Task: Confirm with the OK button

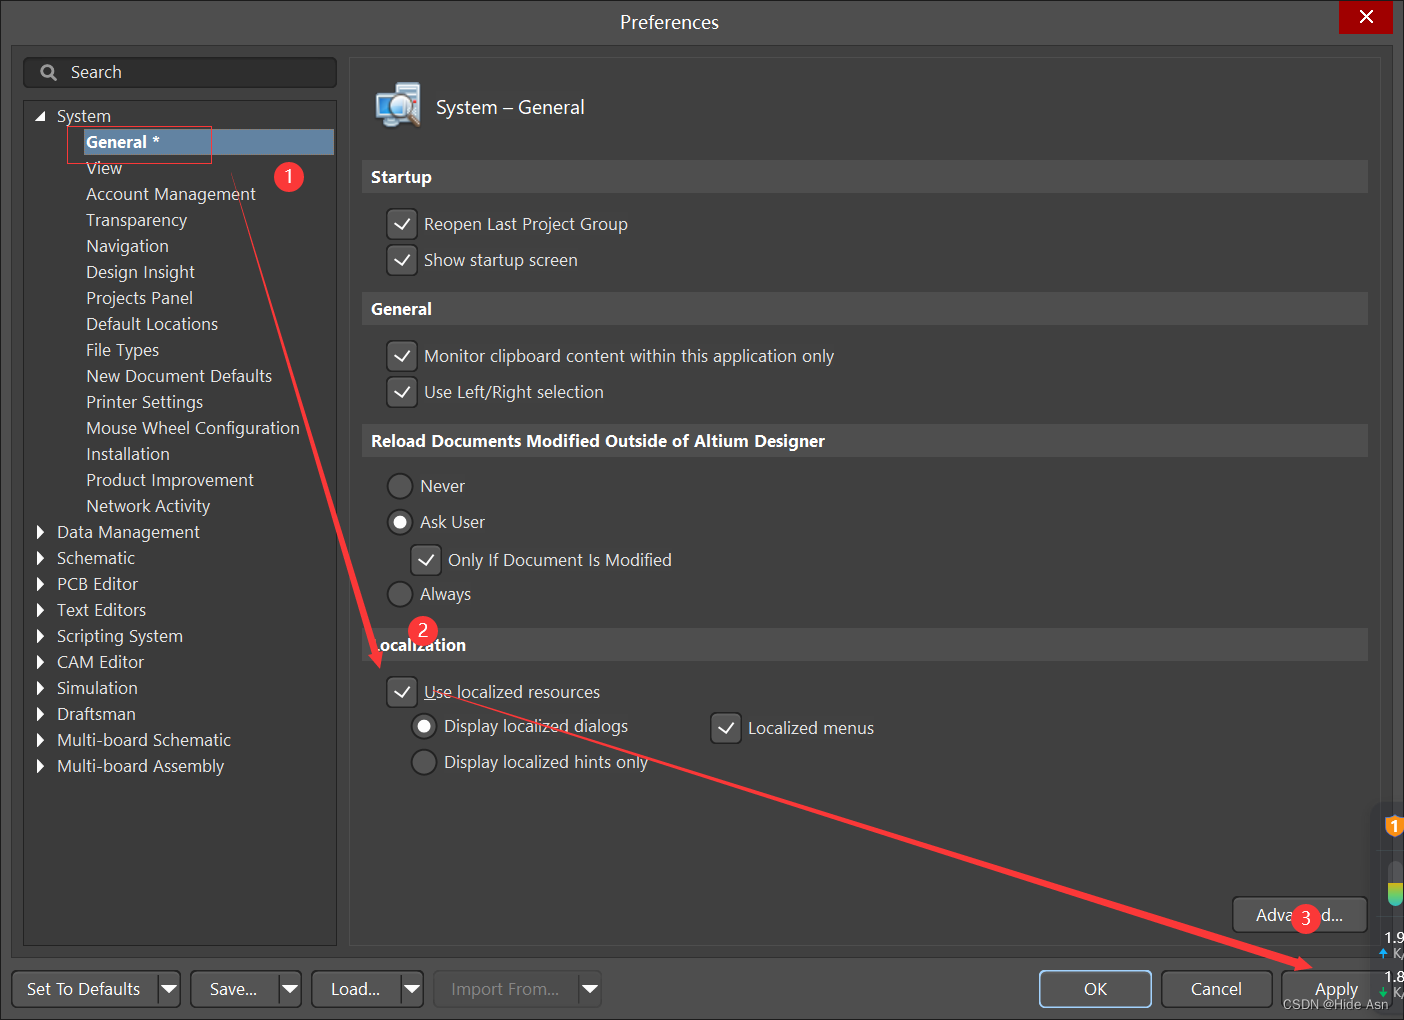Action: (1095, 989)
